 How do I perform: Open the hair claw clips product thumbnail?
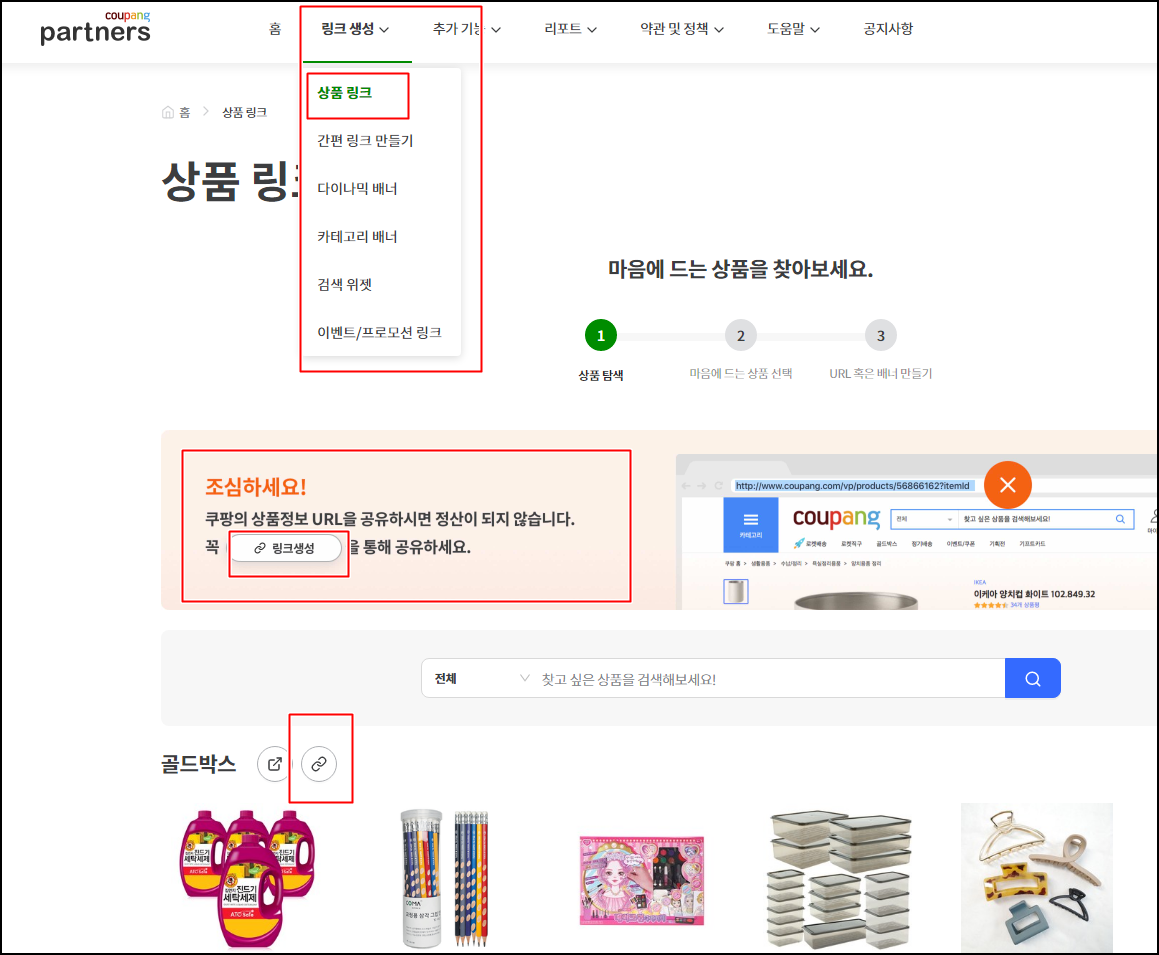coord(1036,877)
